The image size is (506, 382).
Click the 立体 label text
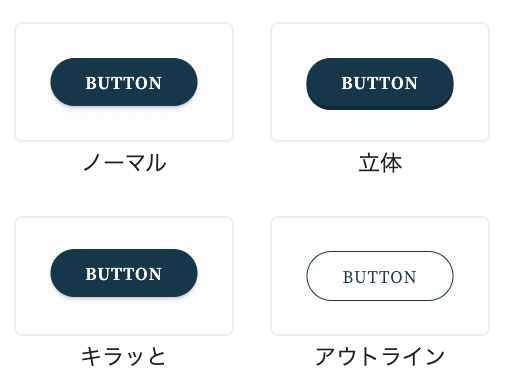point(380,163)
